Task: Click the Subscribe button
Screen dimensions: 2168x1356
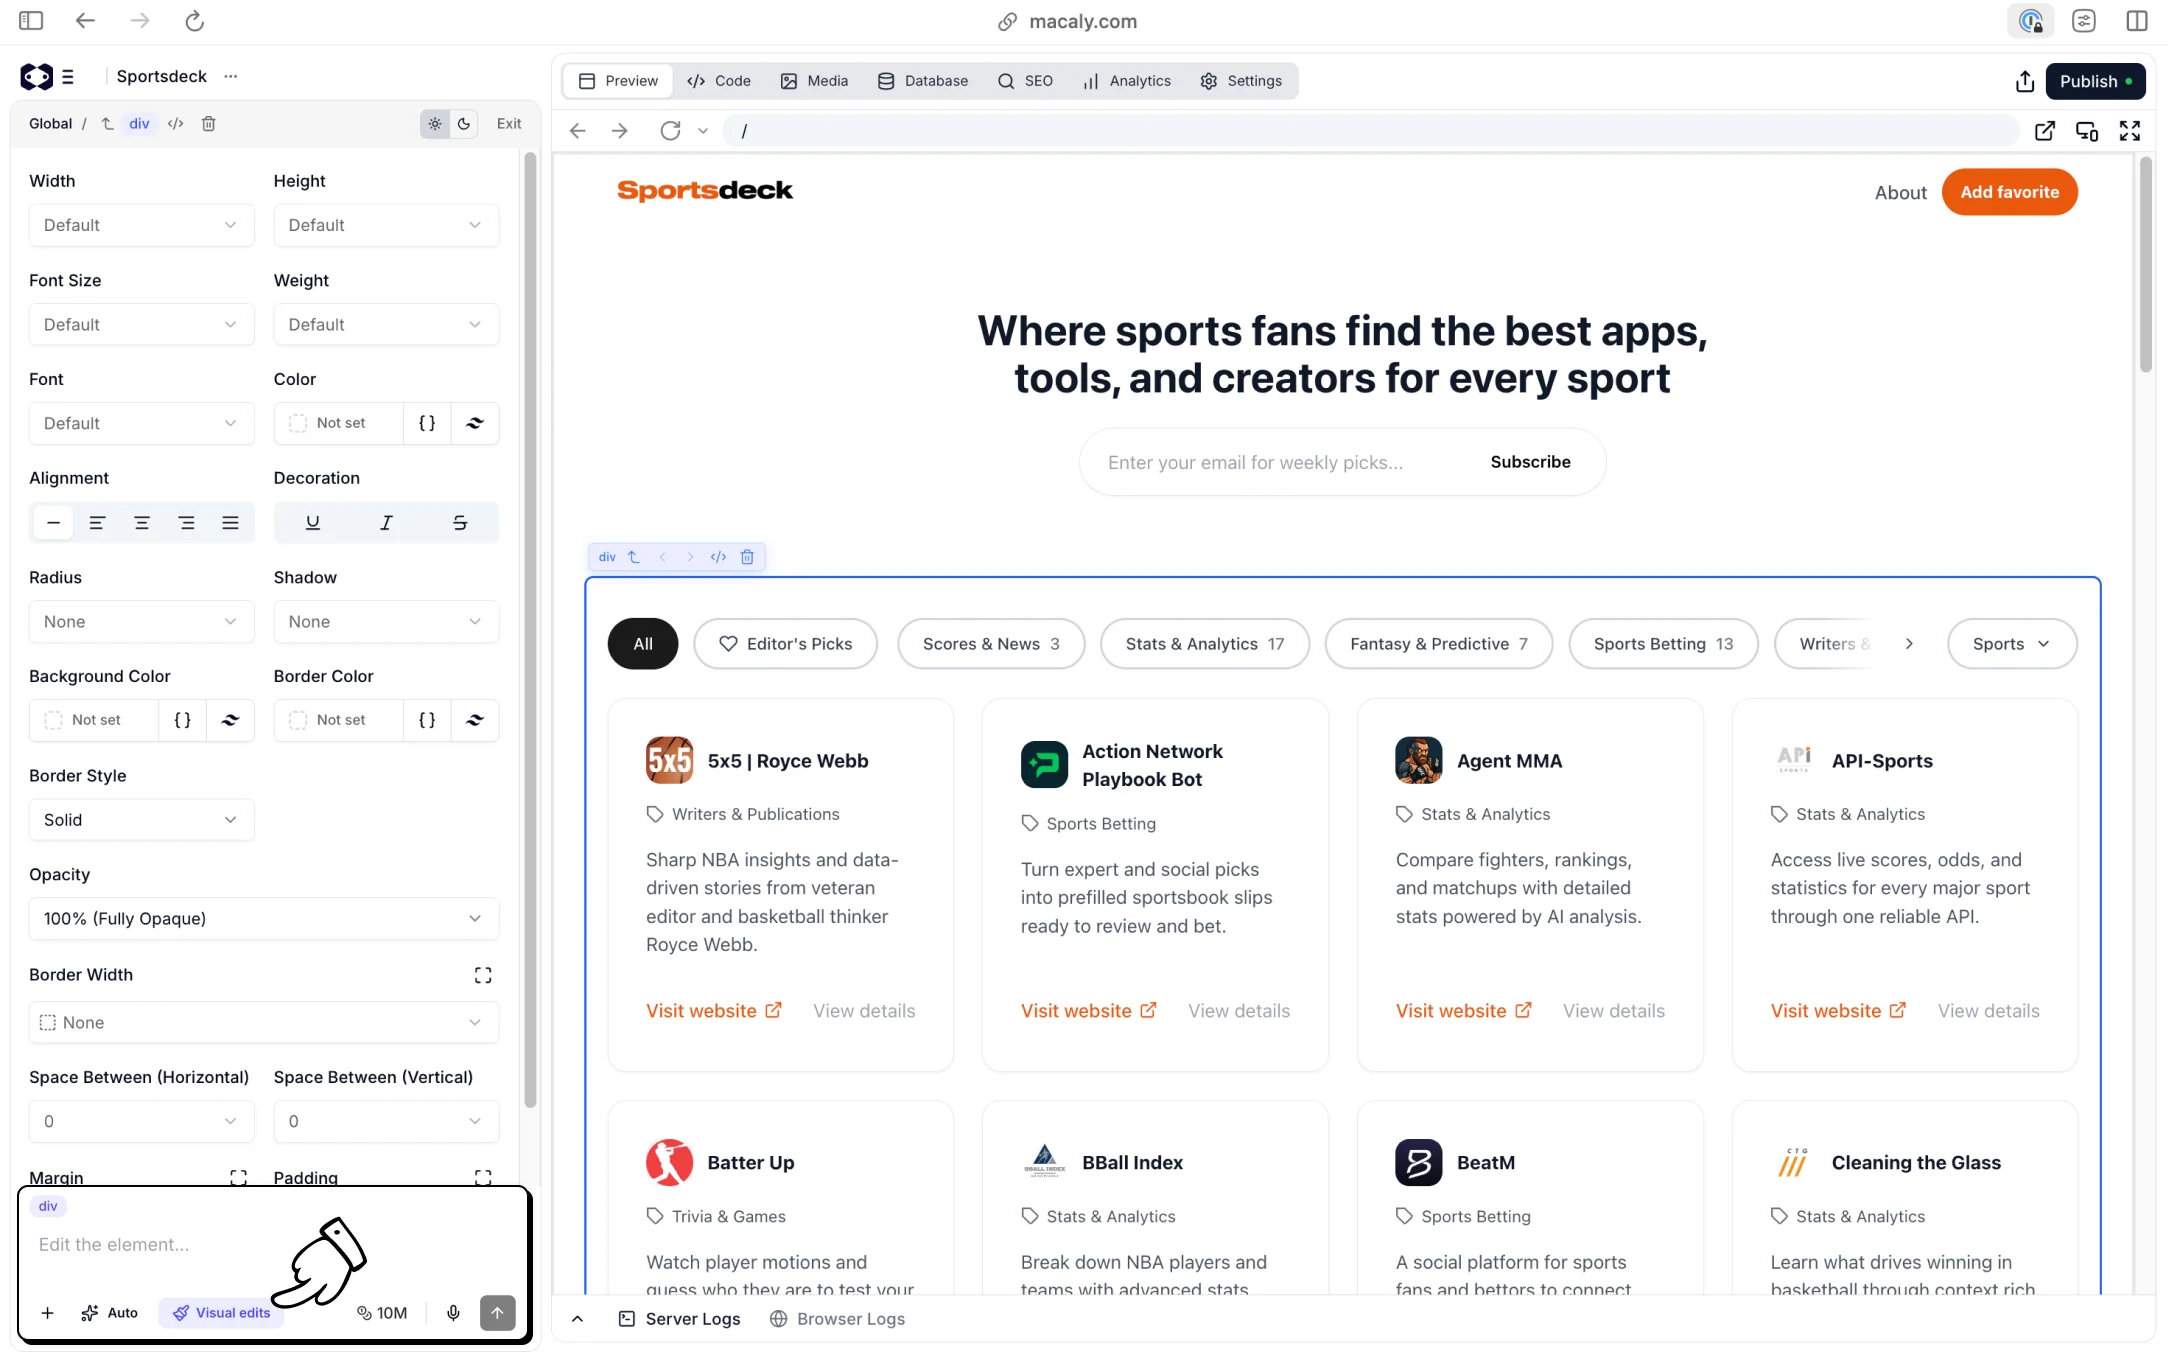Action: pyautogui.click(x=1530, y=462)
